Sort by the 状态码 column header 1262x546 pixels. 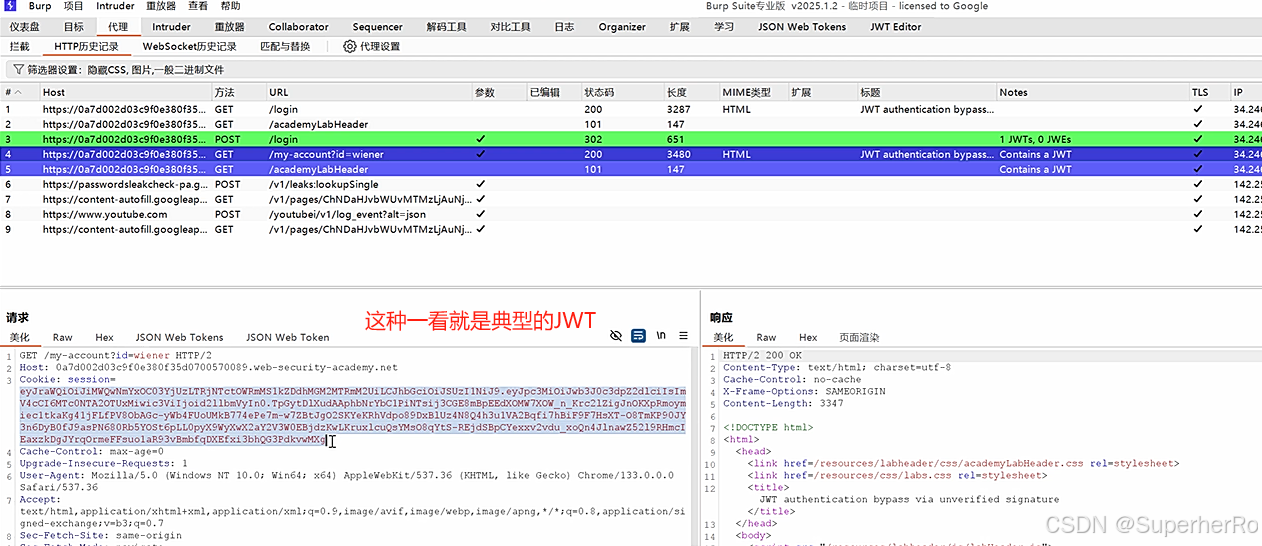click(622, 92)
